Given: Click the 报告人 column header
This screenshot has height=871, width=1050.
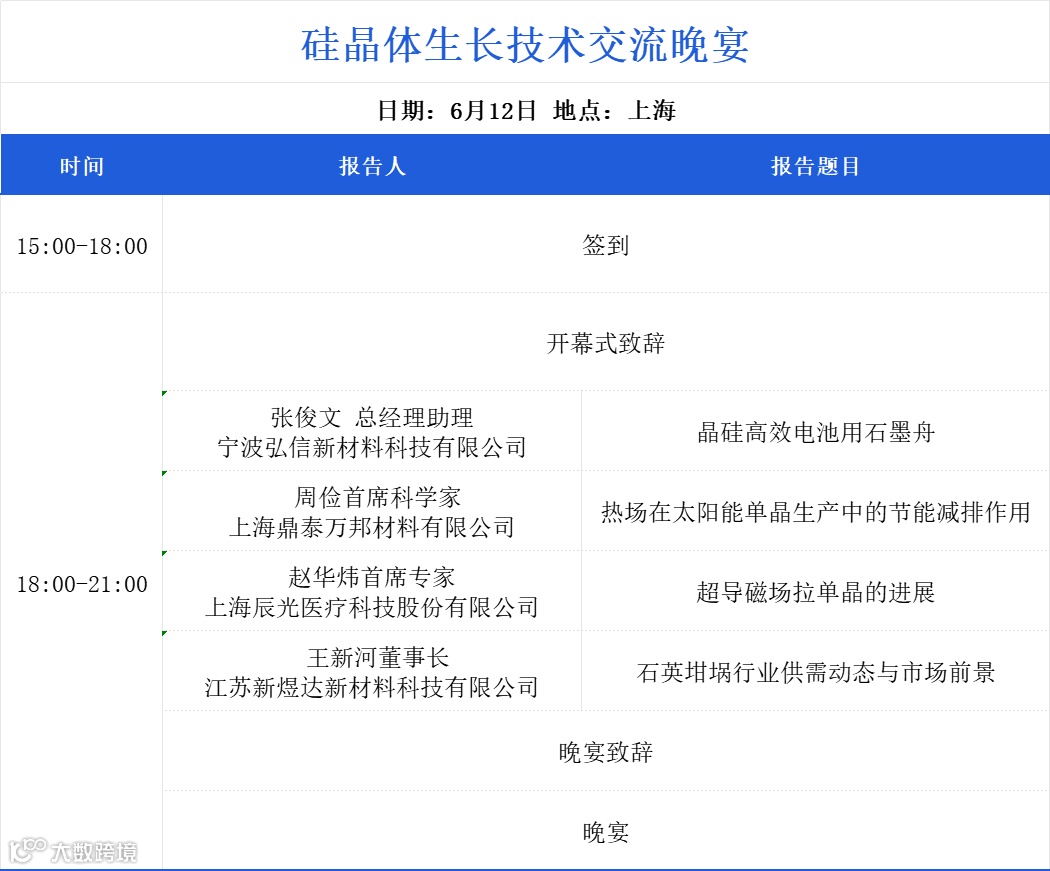Looking at the screenshot, I should (372, 165).
